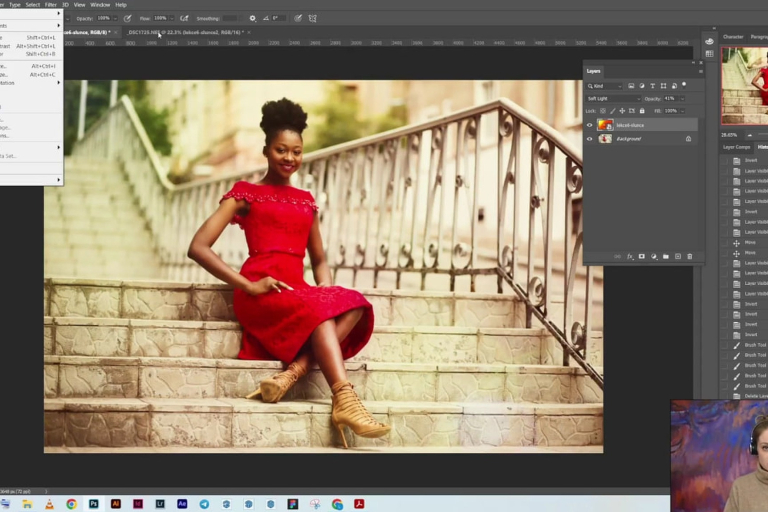Click the brush Flow 100% field
This screenshot has height=512, width=768.
pos(160,18)
